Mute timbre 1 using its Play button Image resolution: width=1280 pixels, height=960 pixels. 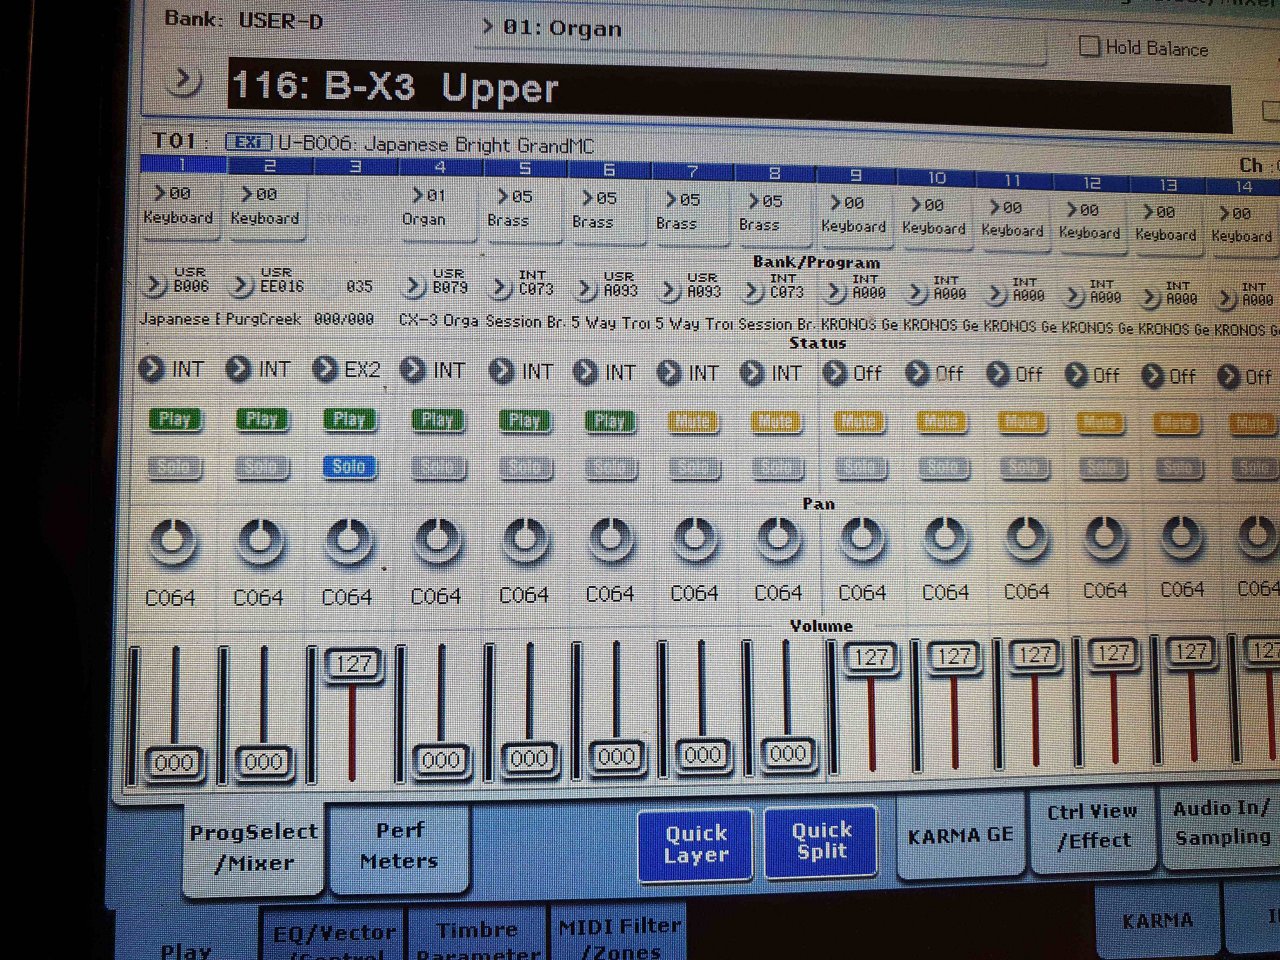(175, 419)
